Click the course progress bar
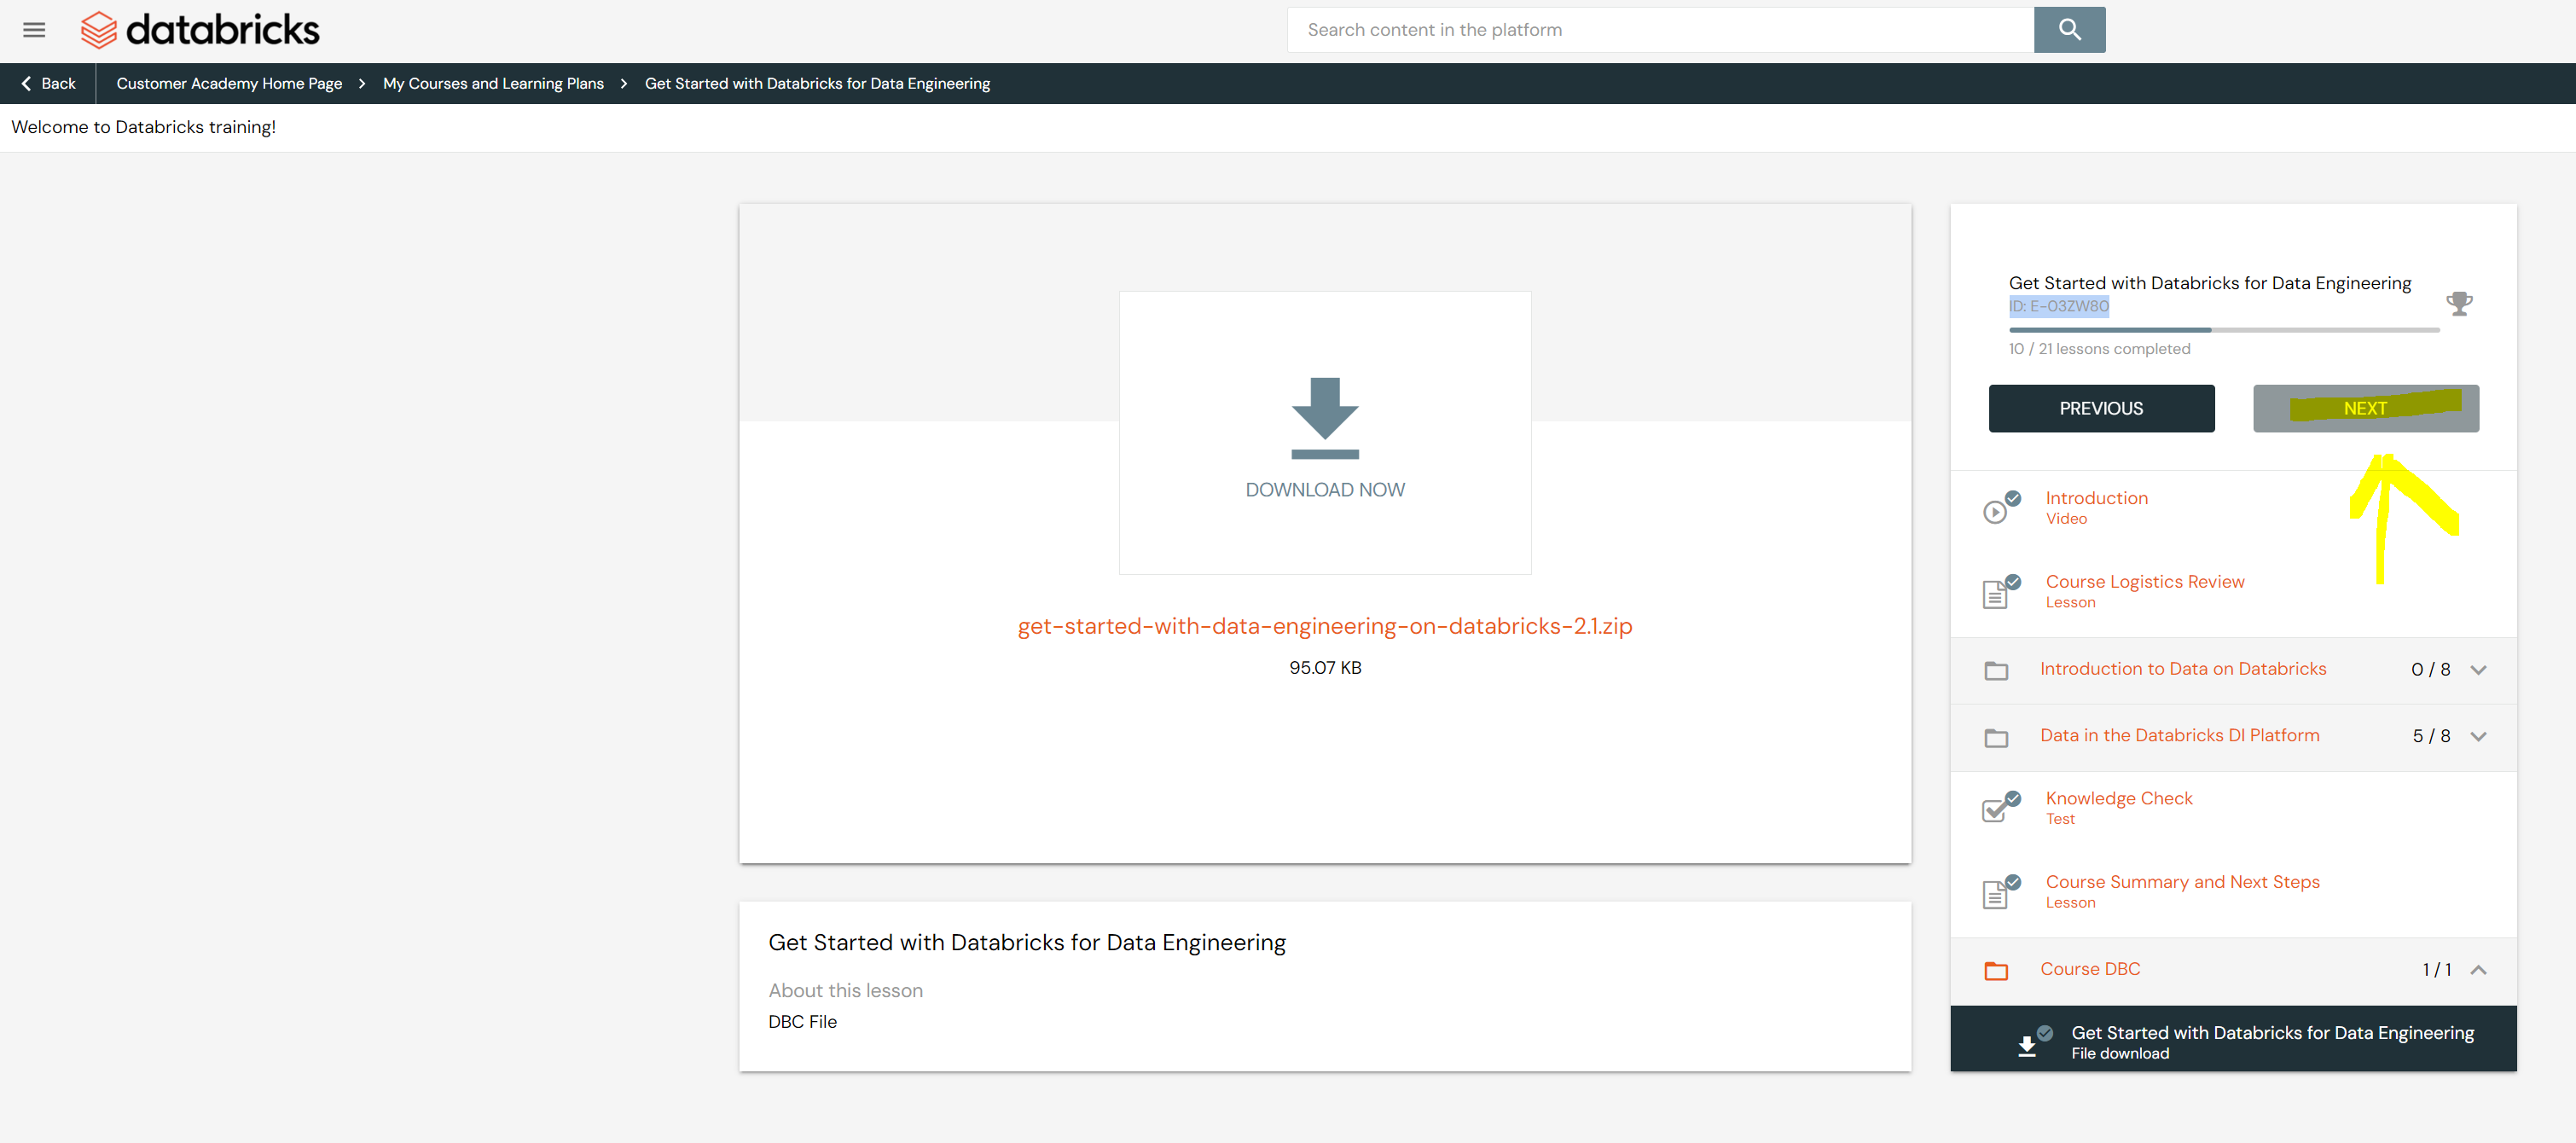Screen dimensions: 2576x1143 tap(2222, 330)
